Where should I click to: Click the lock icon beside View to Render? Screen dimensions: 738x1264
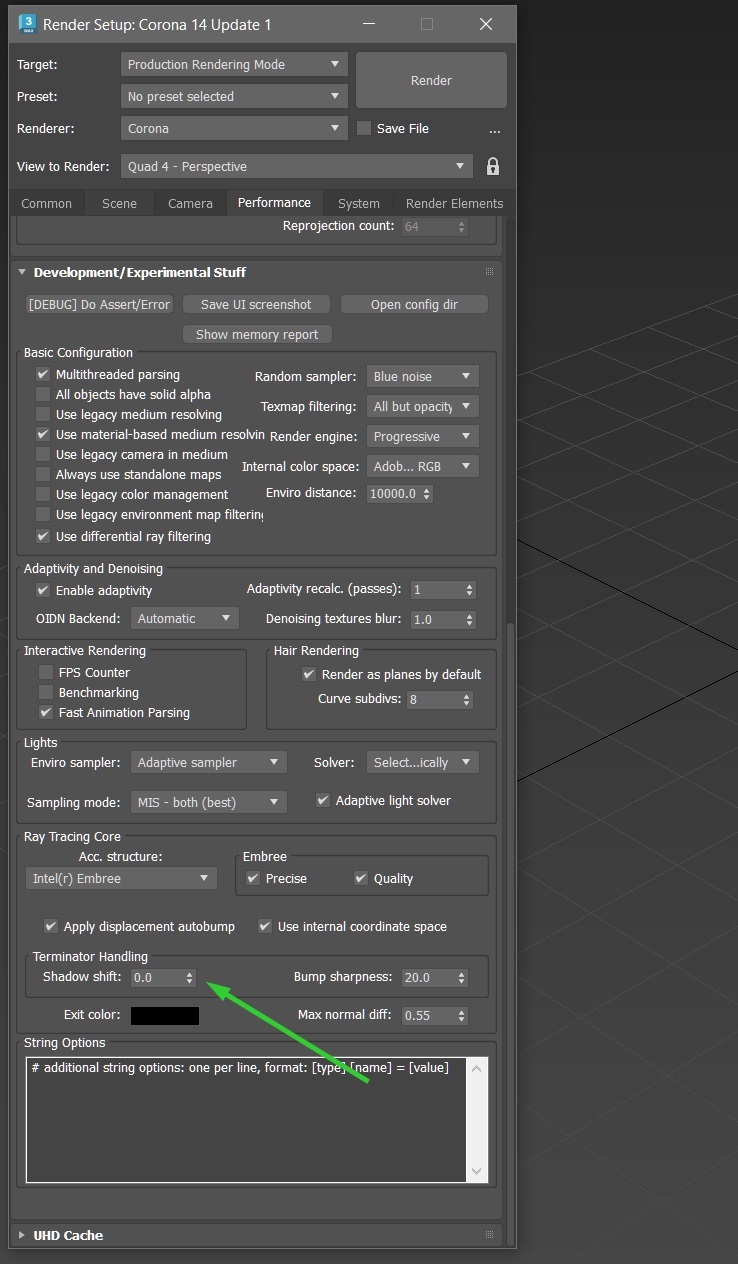(x=492, y=166)
